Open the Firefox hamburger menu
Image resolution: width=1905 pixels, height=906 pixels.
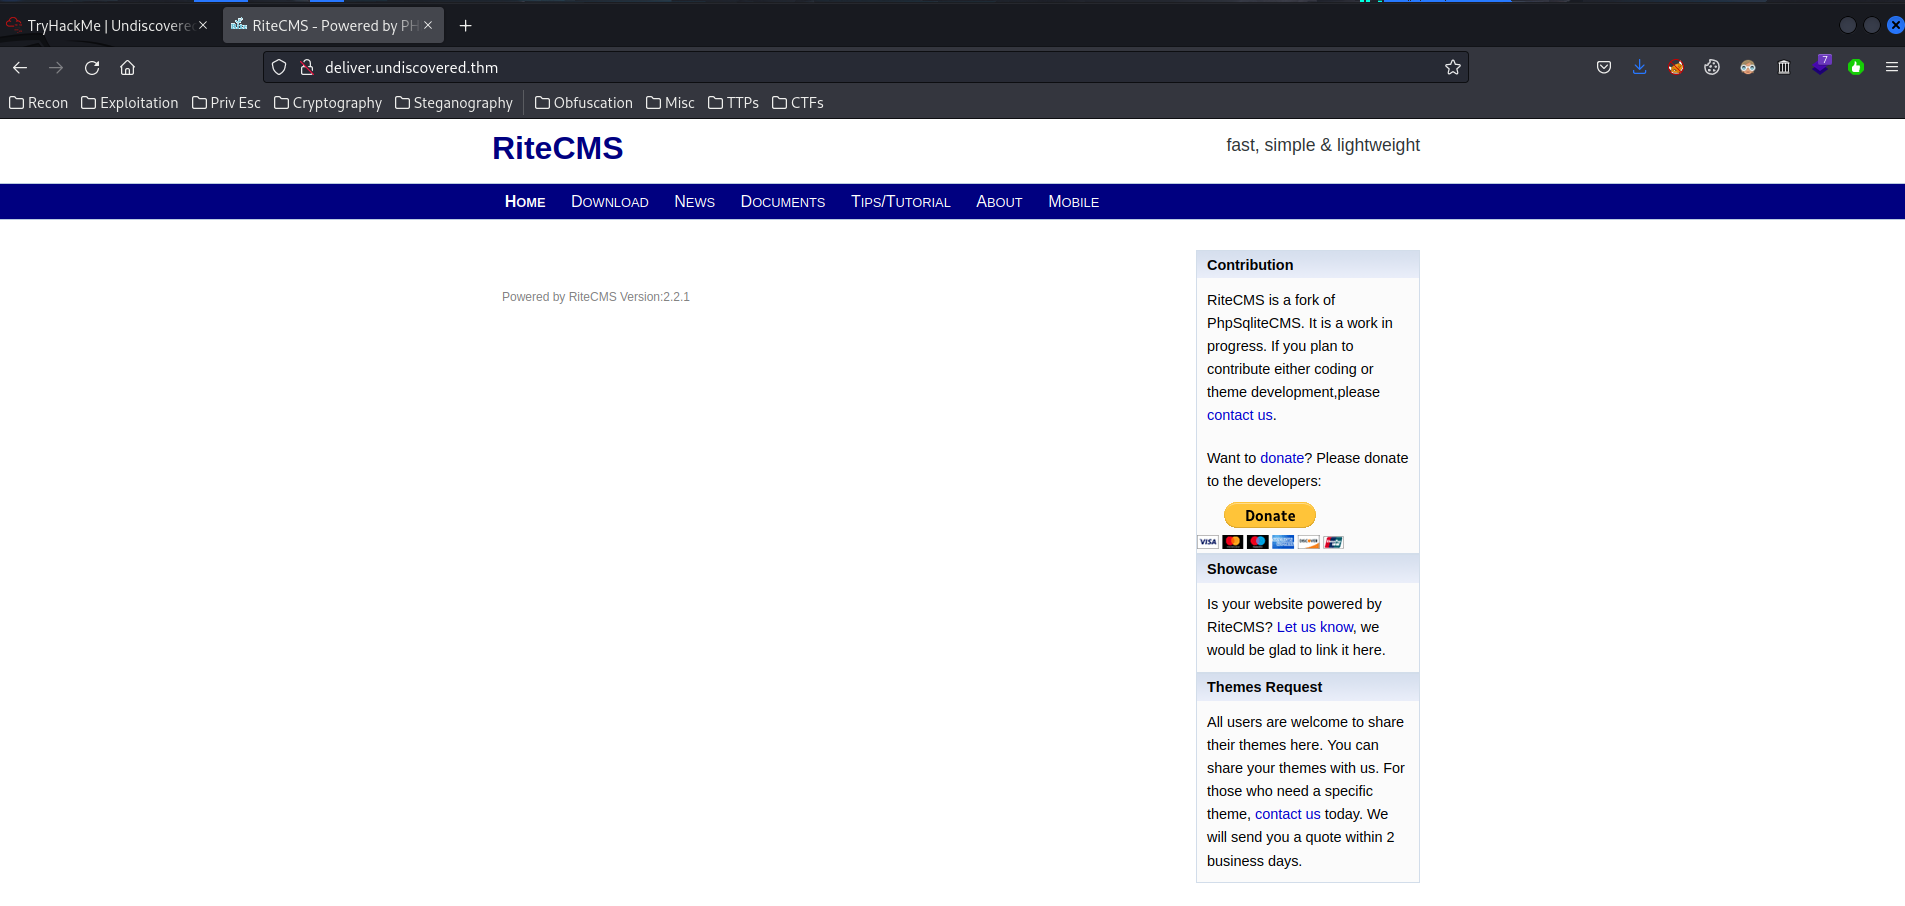(x=1892, y=67)
